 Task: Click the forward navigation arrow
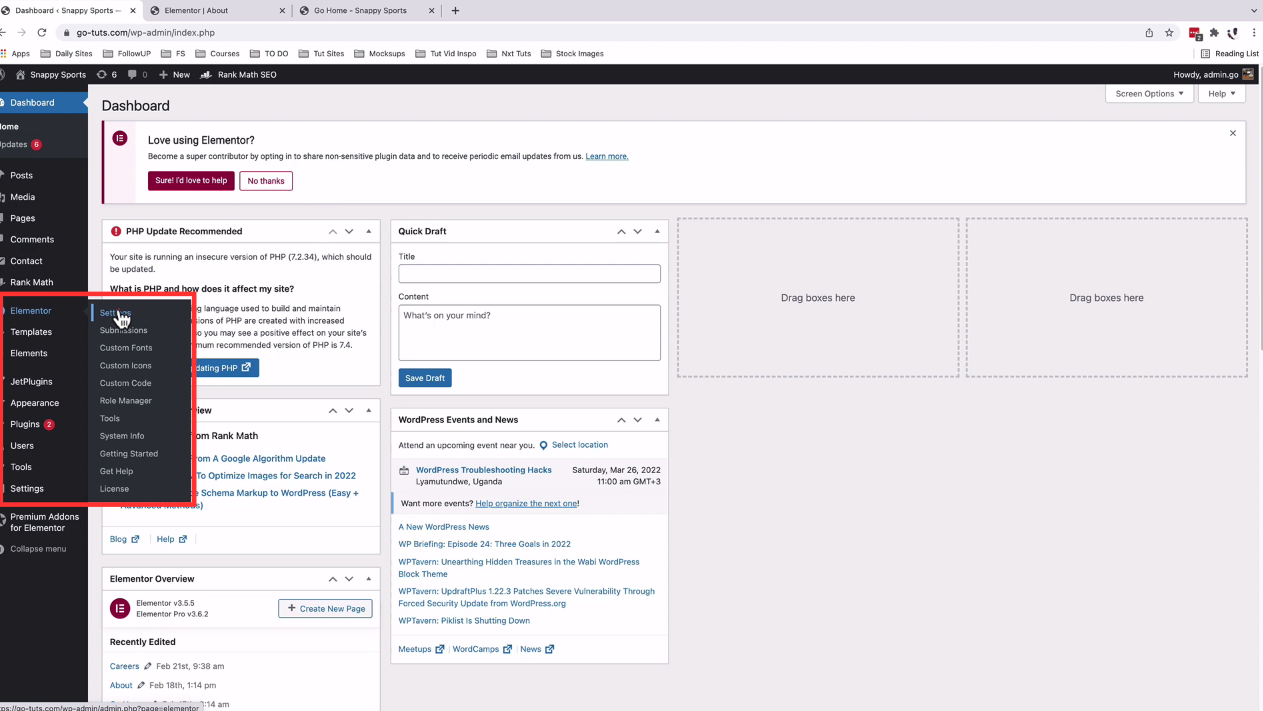point(21,32)
